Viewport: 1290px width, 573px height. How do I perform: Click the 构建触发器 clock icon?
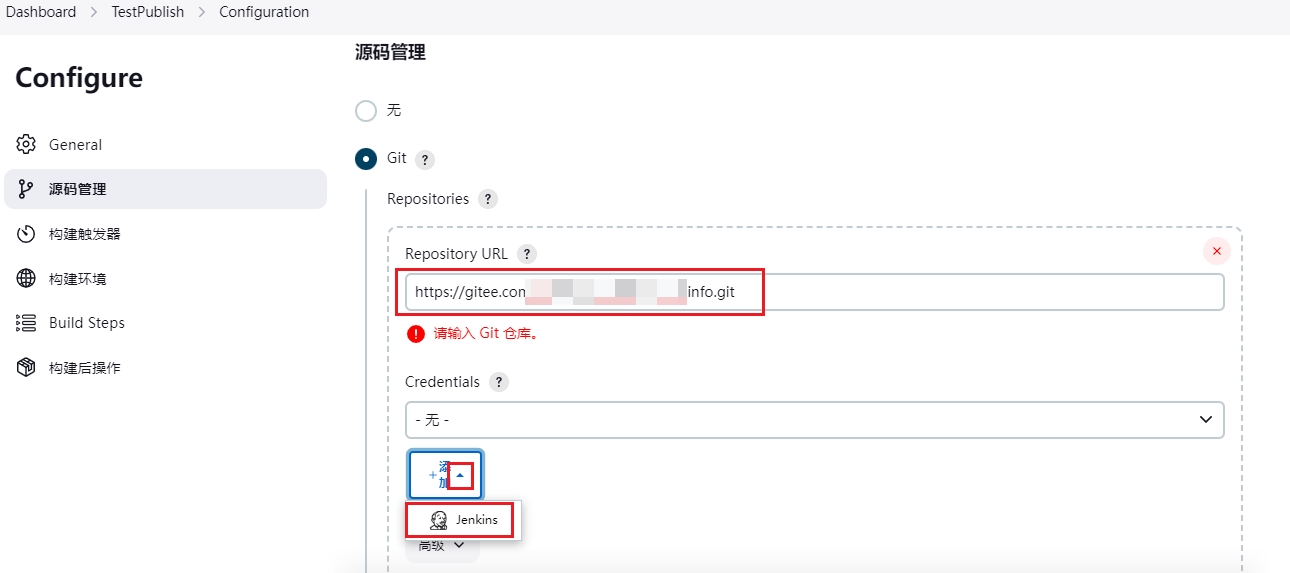pyautogui.click(x=26, y=234)
